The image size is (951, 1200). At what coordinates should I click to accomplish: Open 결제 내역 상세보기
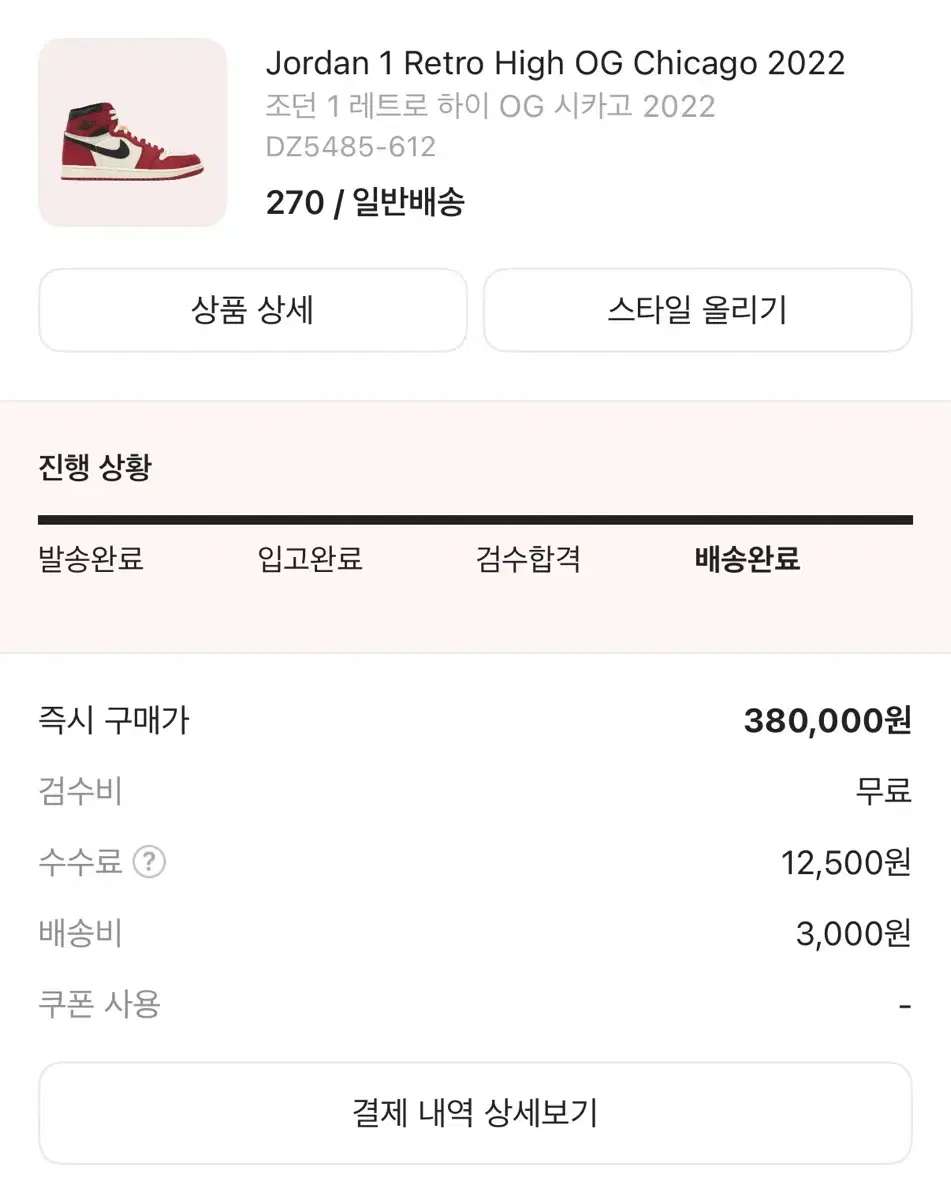click(x=475, y=1112)
